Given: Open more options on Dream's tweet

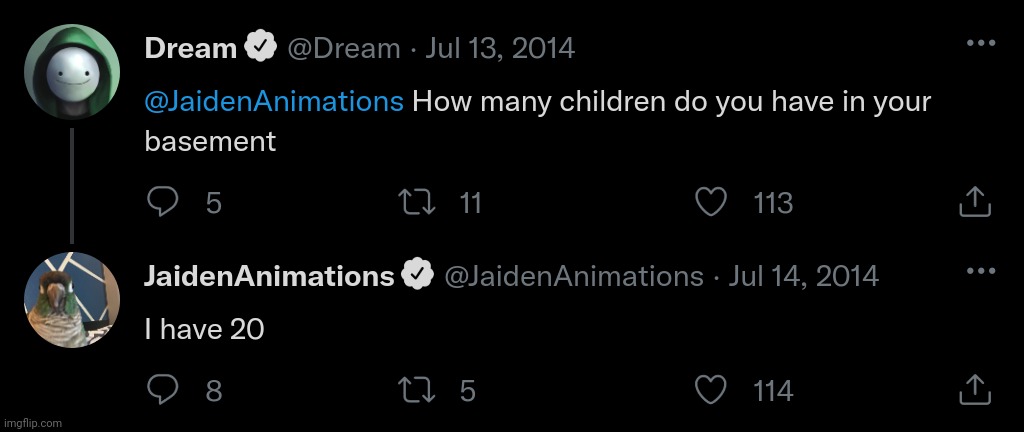Looking at the screenshot, I should coord(980,43).
